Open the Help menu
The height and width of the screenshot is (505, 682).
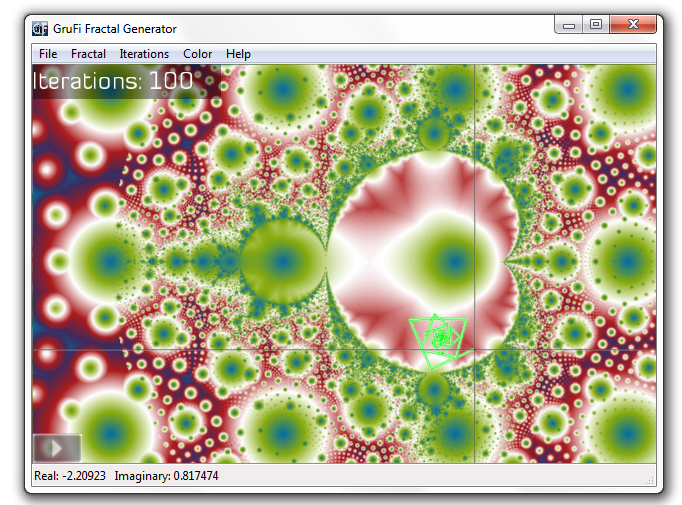tap(238, 54)
